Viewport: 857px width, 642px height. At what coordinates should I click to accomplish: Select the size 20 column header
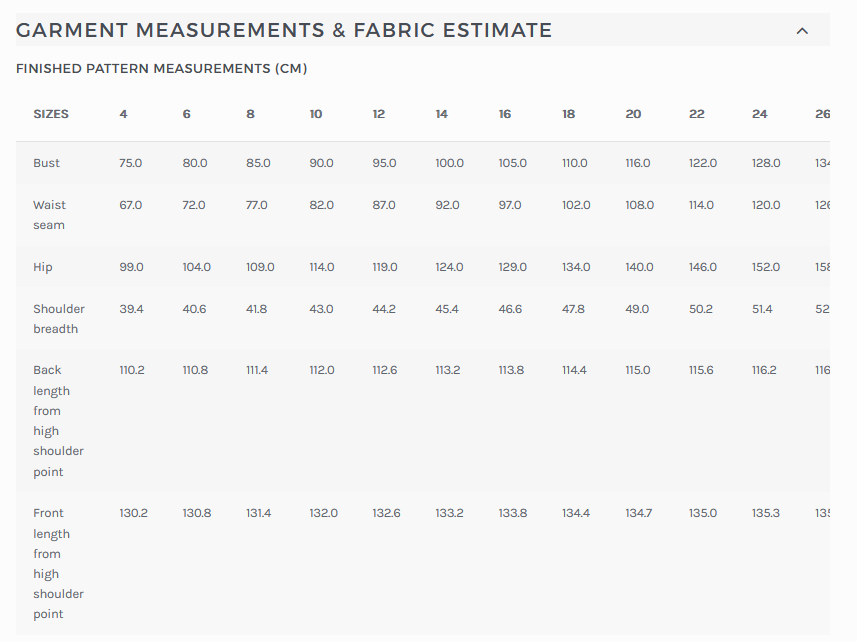point(633,114)
